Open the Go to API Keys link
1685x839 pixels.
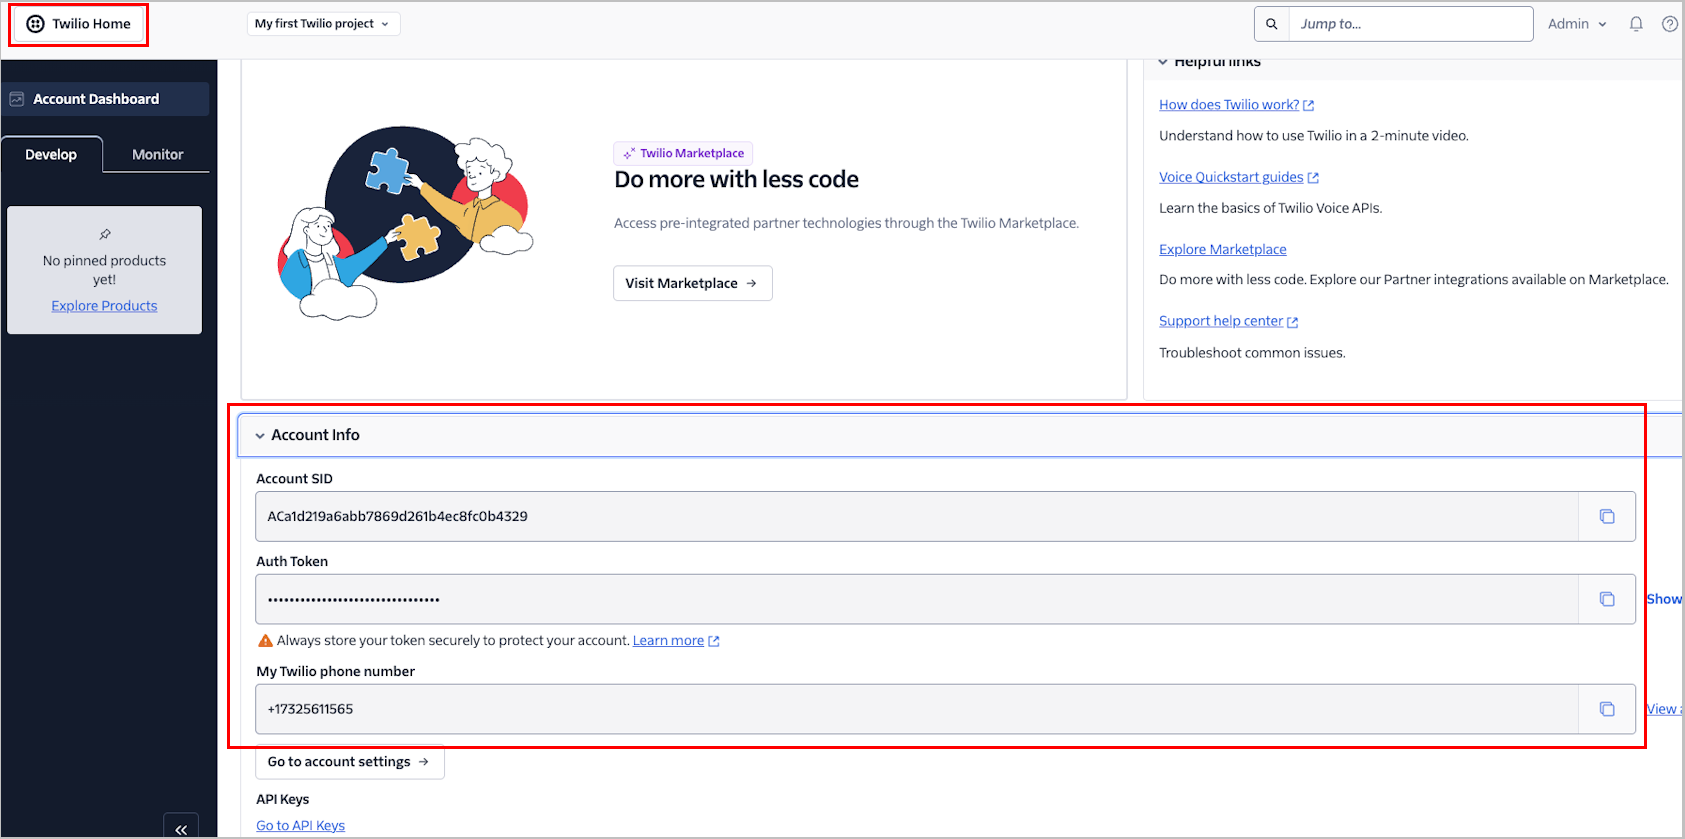[x=300, y=825]
